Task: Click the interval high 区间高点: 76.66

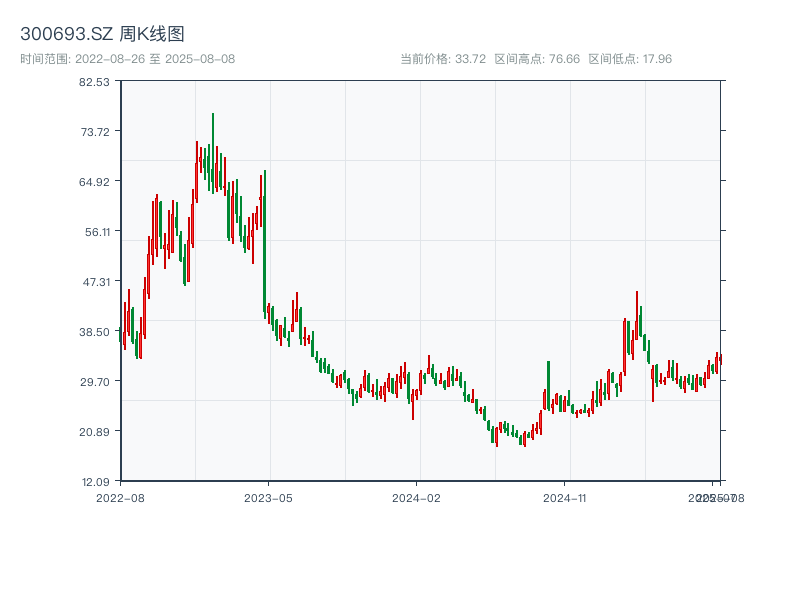Action: click(537, 59)
